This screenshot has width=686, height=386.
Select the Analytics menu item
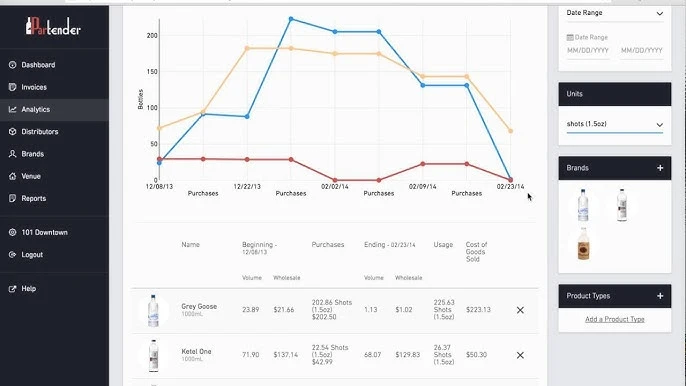coord(54,109)
